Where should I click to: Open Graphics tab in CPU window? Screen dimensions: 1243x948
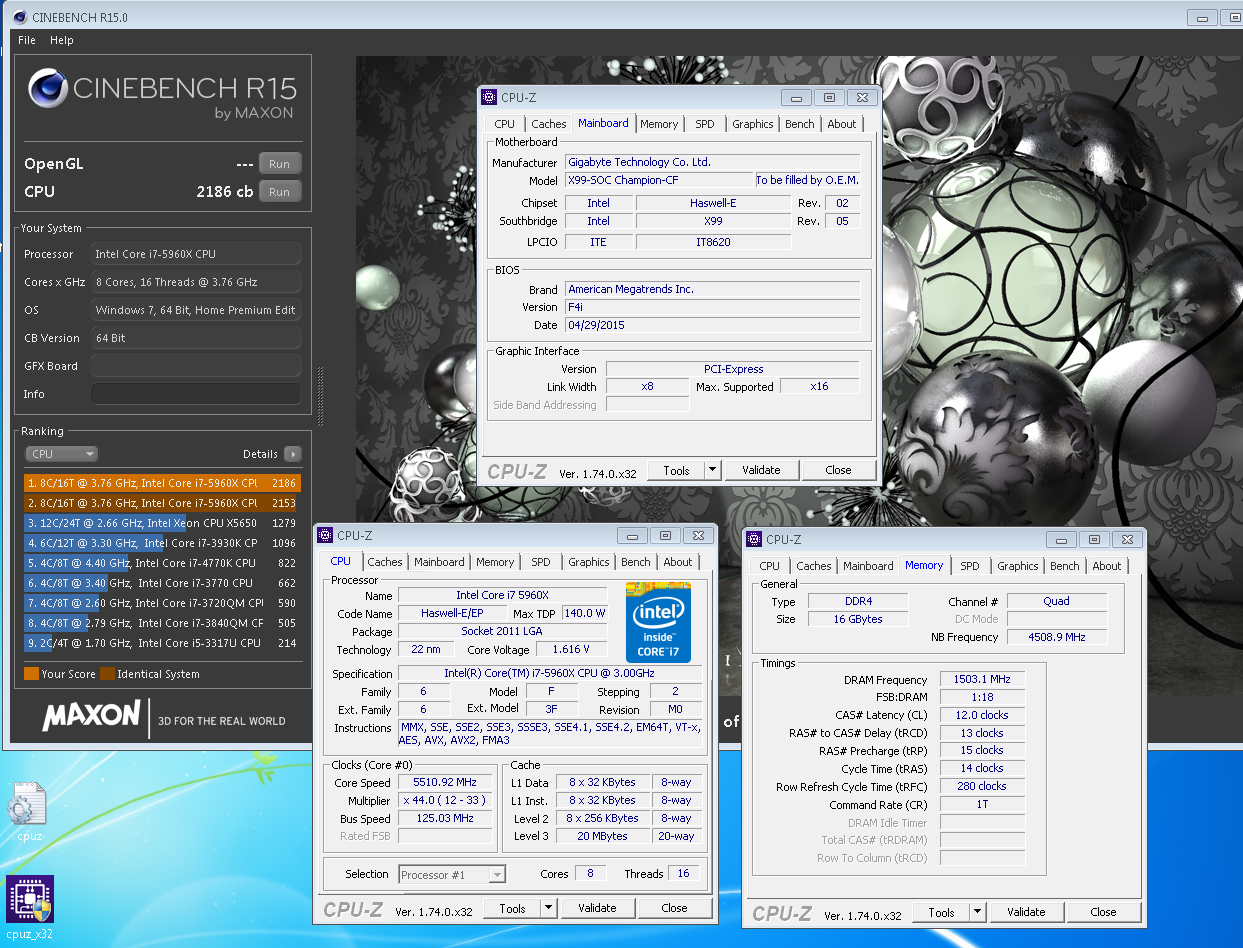tap(589, 562)
